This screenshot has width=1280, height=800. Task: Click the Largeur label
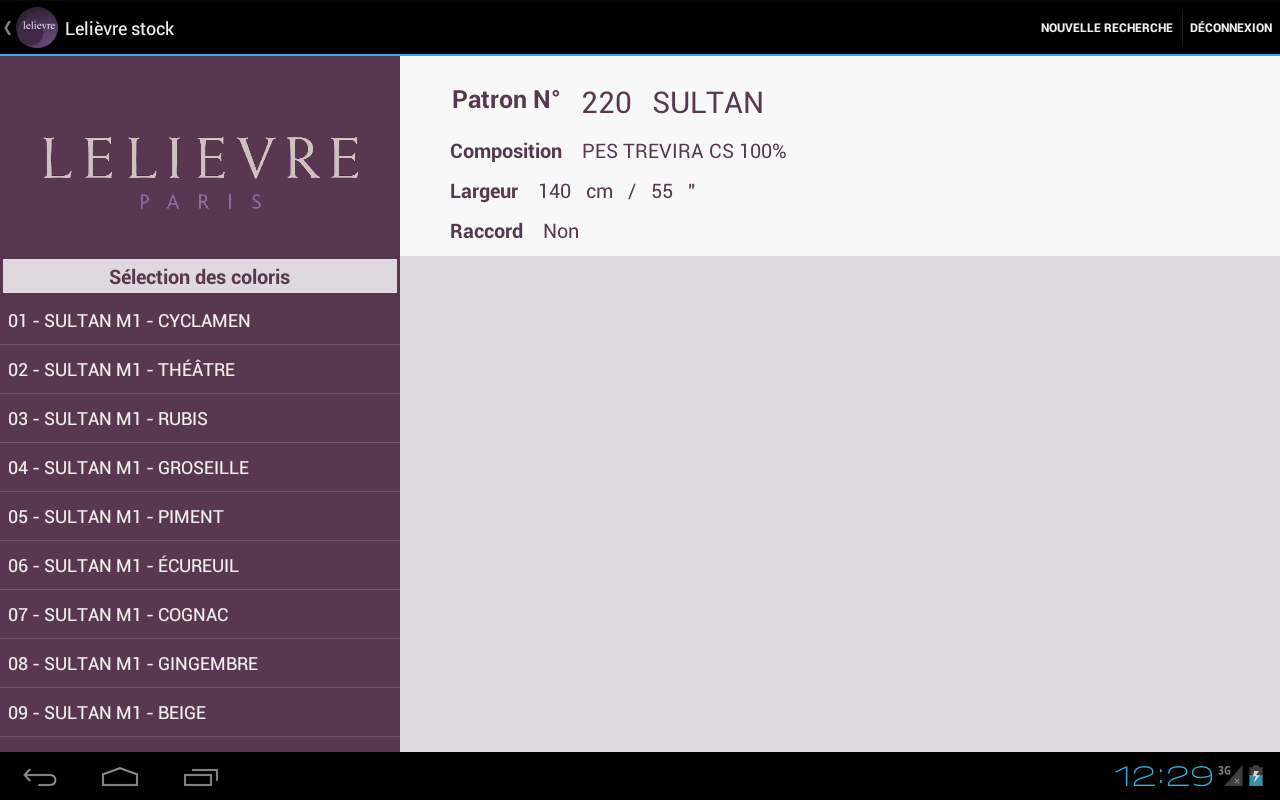tap(484, 192)
